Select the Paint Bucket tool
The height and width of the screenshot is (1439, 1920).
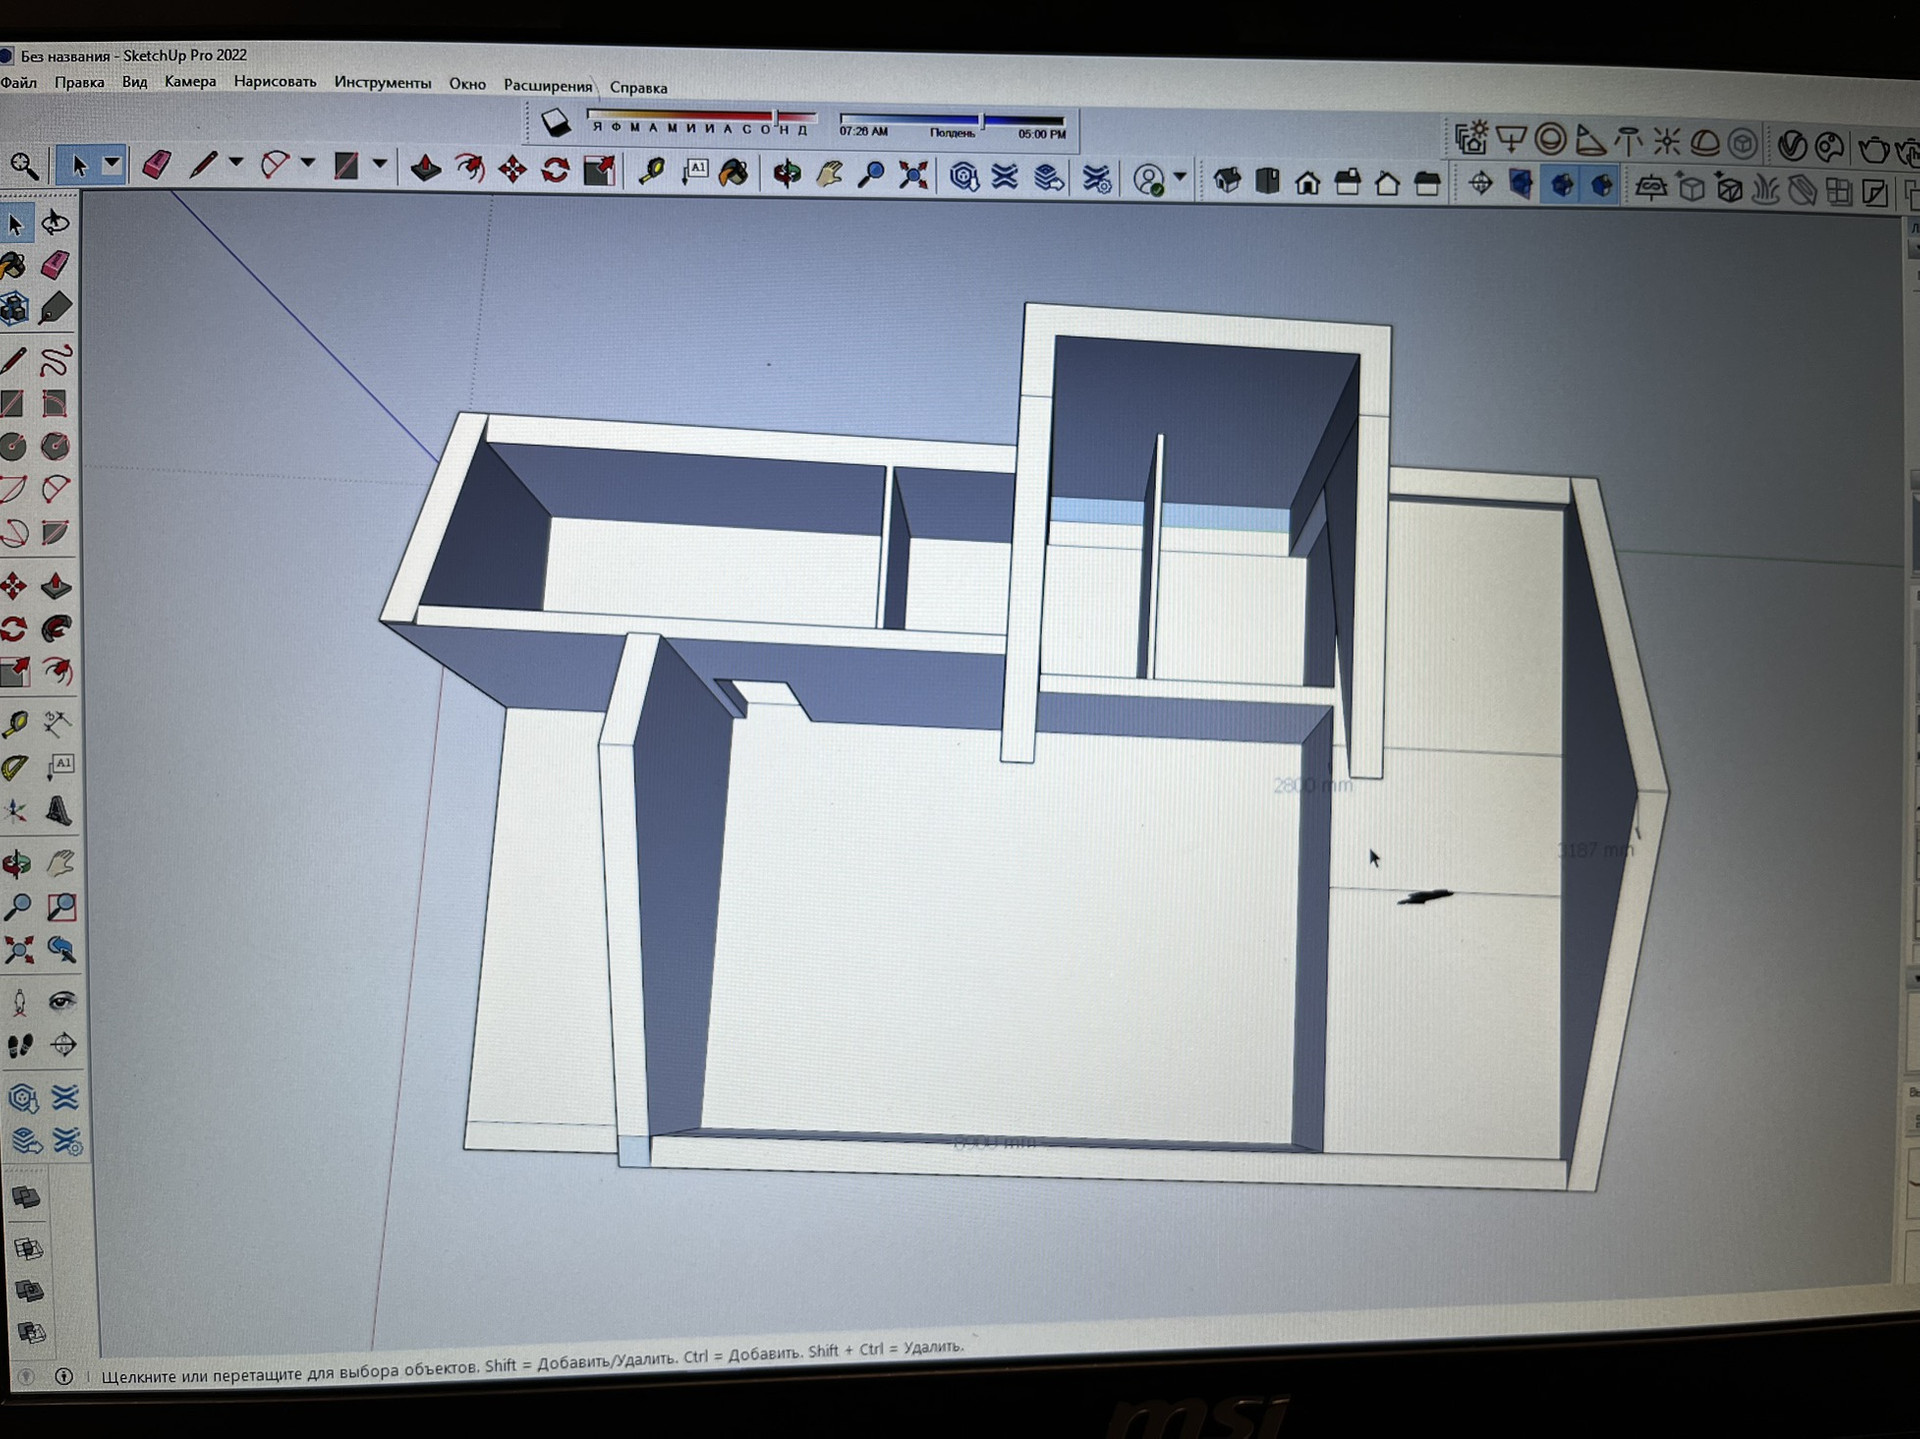point(734,173)
